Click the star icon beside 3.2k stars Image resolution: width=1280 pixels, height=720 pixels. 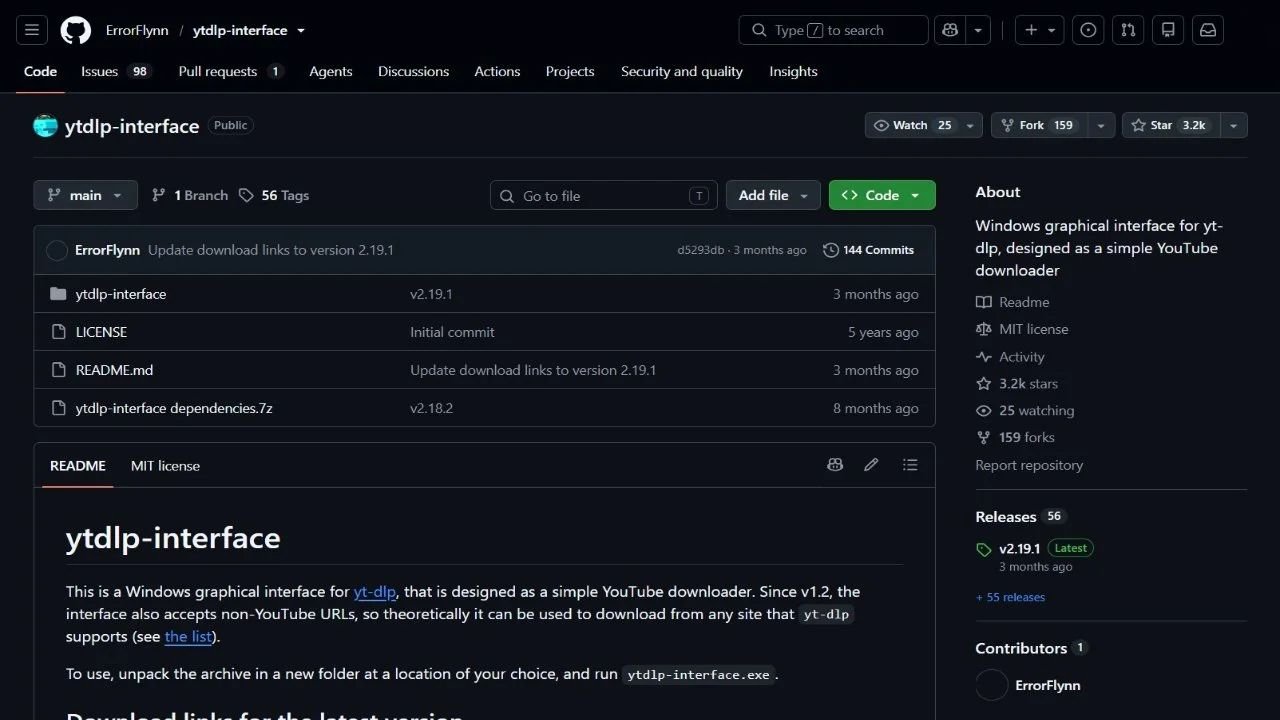[x=984, y=384]
